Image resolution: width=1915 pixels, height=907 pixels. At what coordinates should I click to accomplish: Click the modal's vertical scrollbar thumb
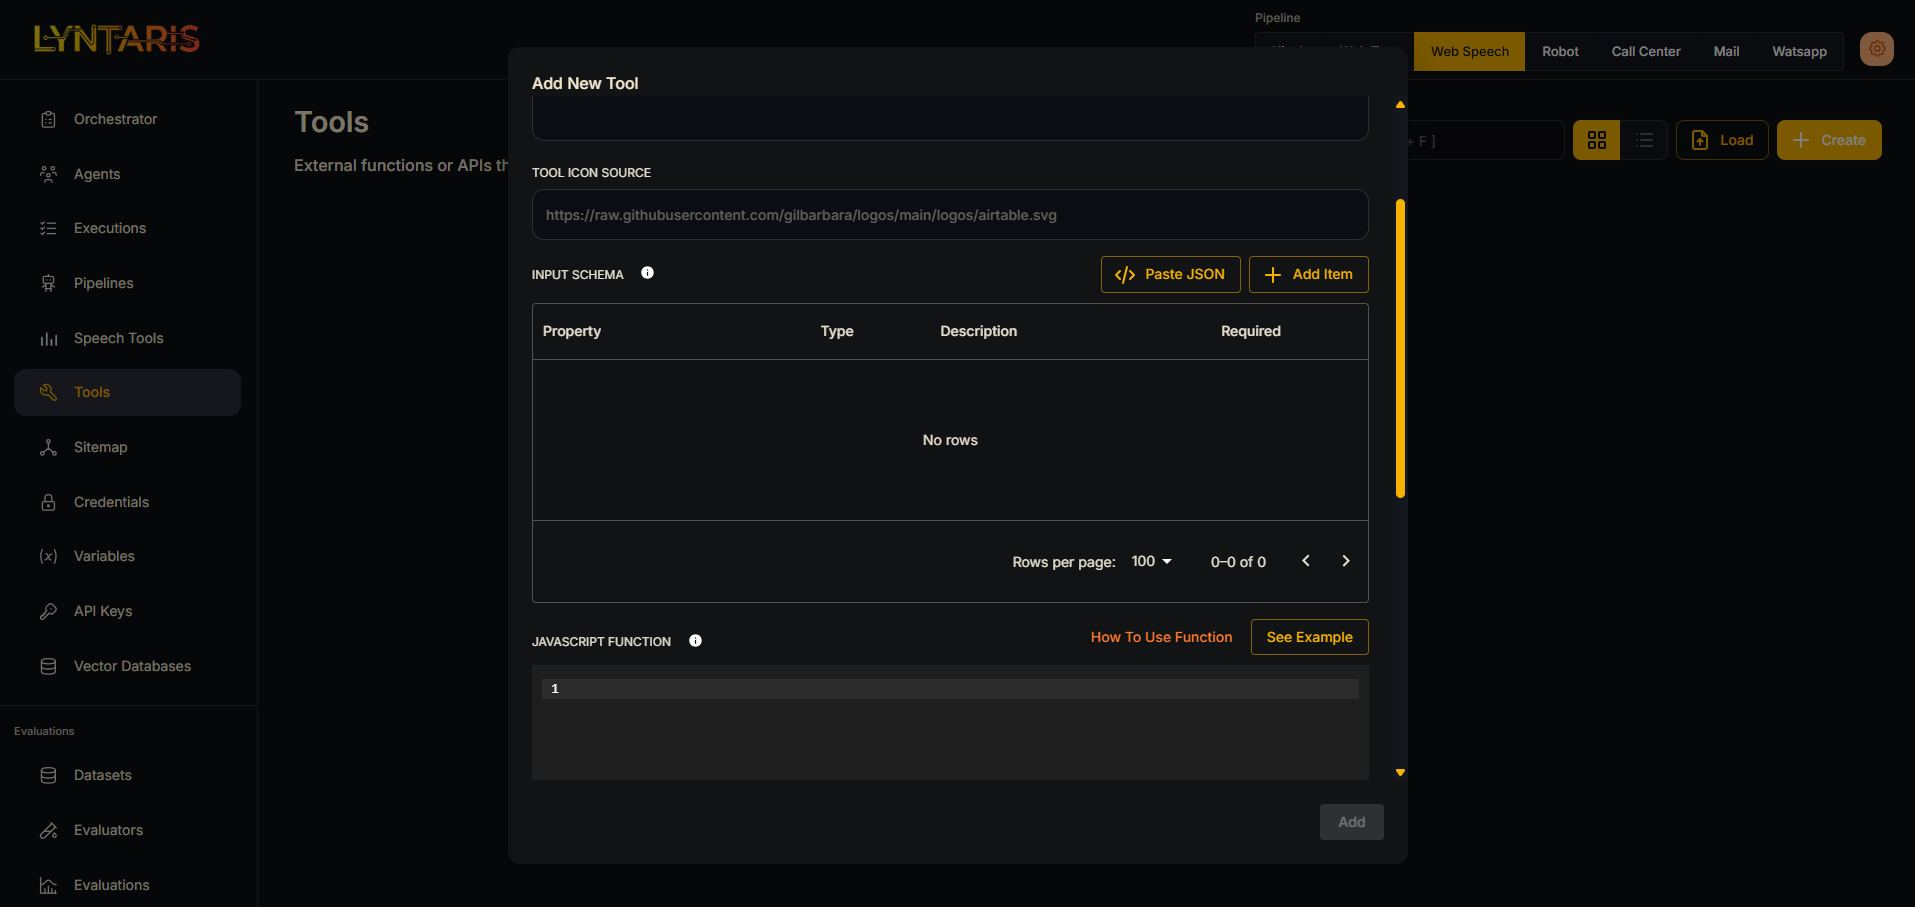1400,348
